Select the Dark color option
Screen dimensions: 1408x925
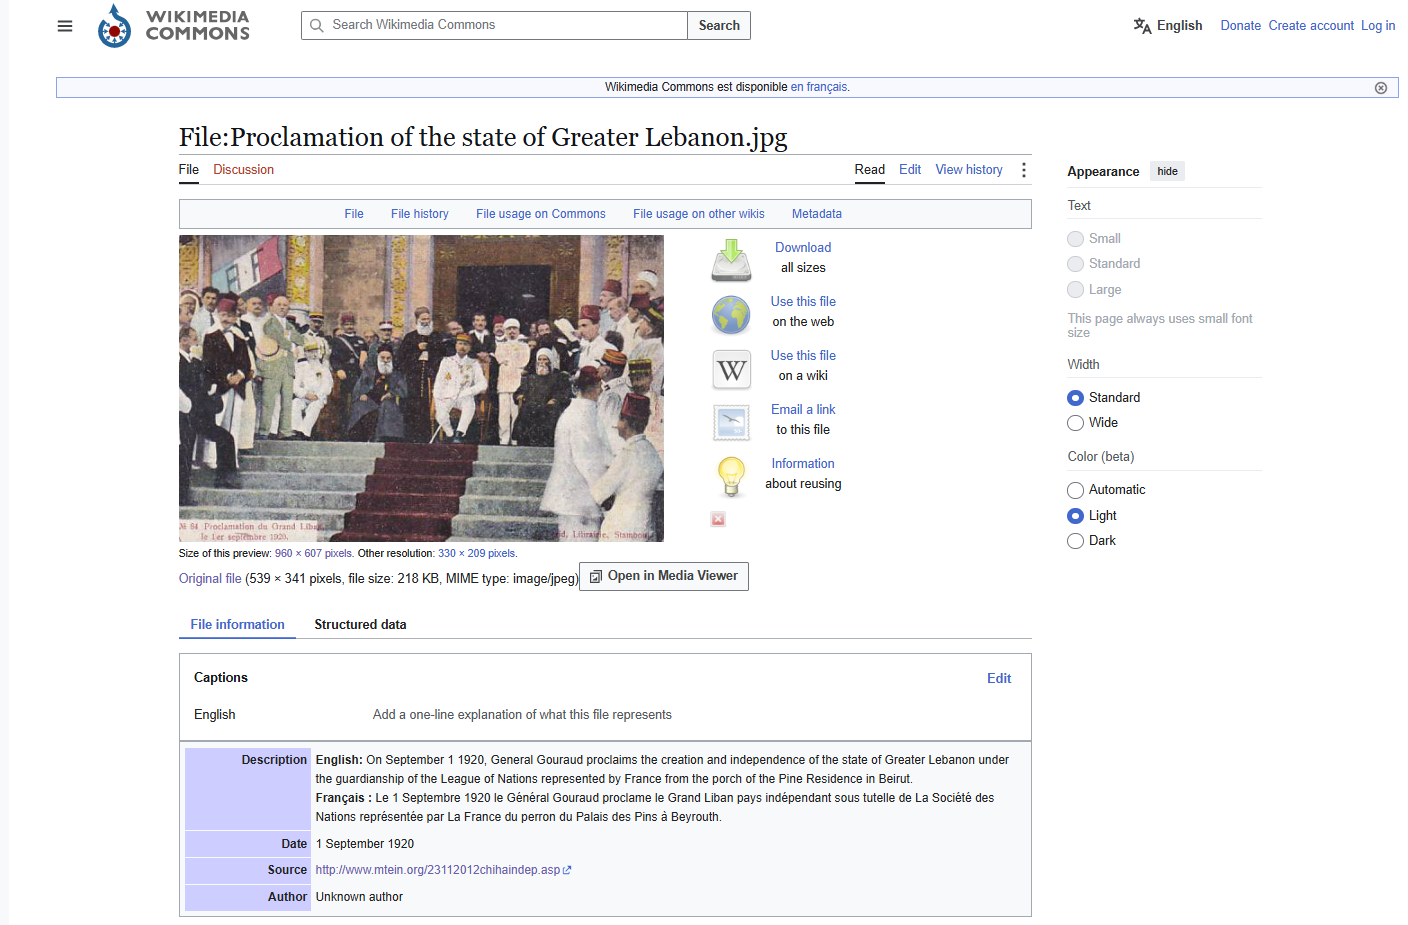(x=1075, y=541)
